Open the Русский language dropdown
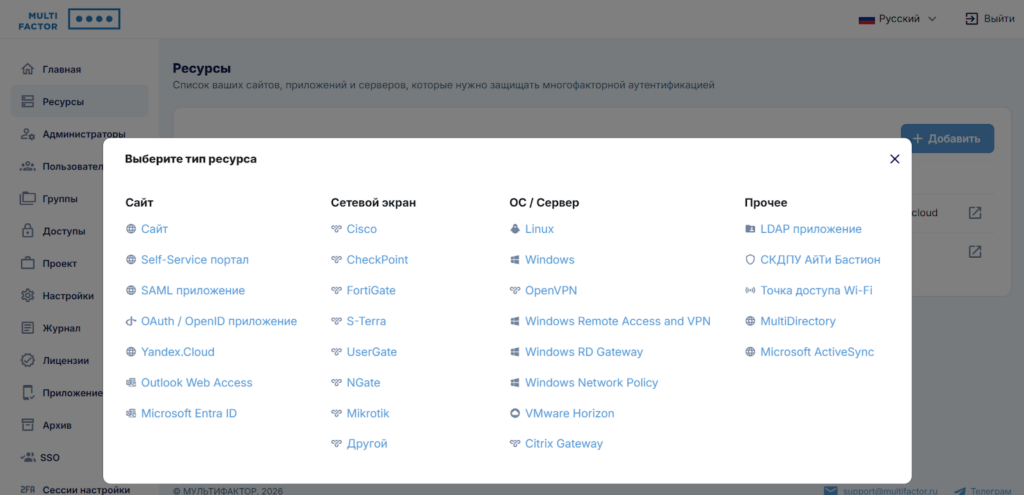This screenshot has width=1024, height=495. (898, 19)
